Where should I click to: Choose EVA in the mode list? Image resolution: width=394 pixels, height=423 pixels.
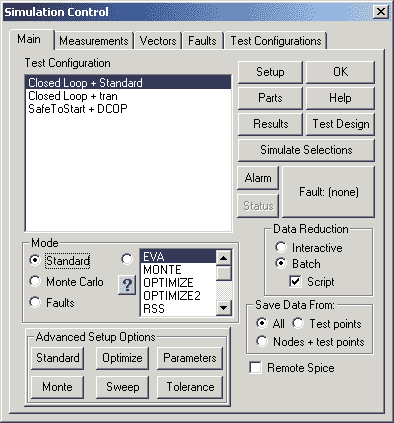click(178, 257)
